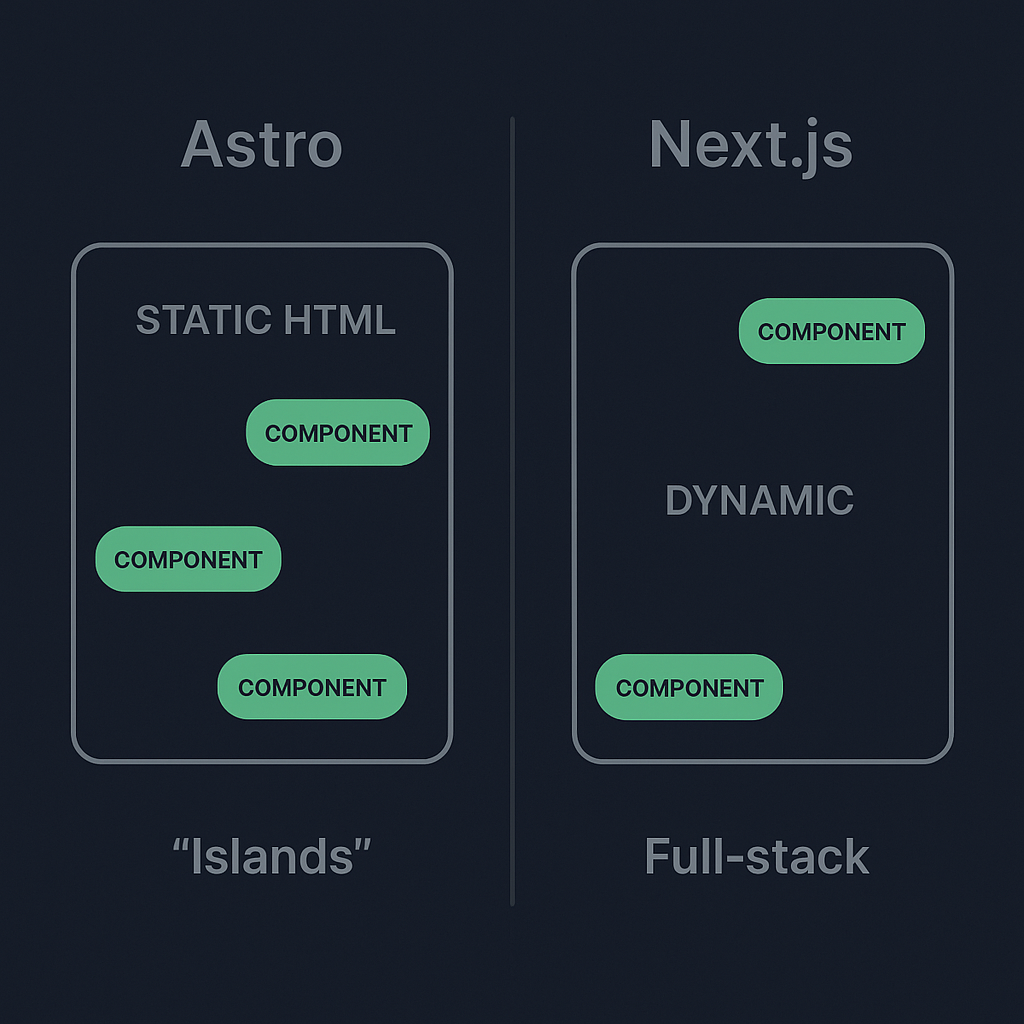Screen dimensions: 1024x1024
Task: Click the COMPONENT pill above DYNAMIC
Action: [x=831, y=331]
